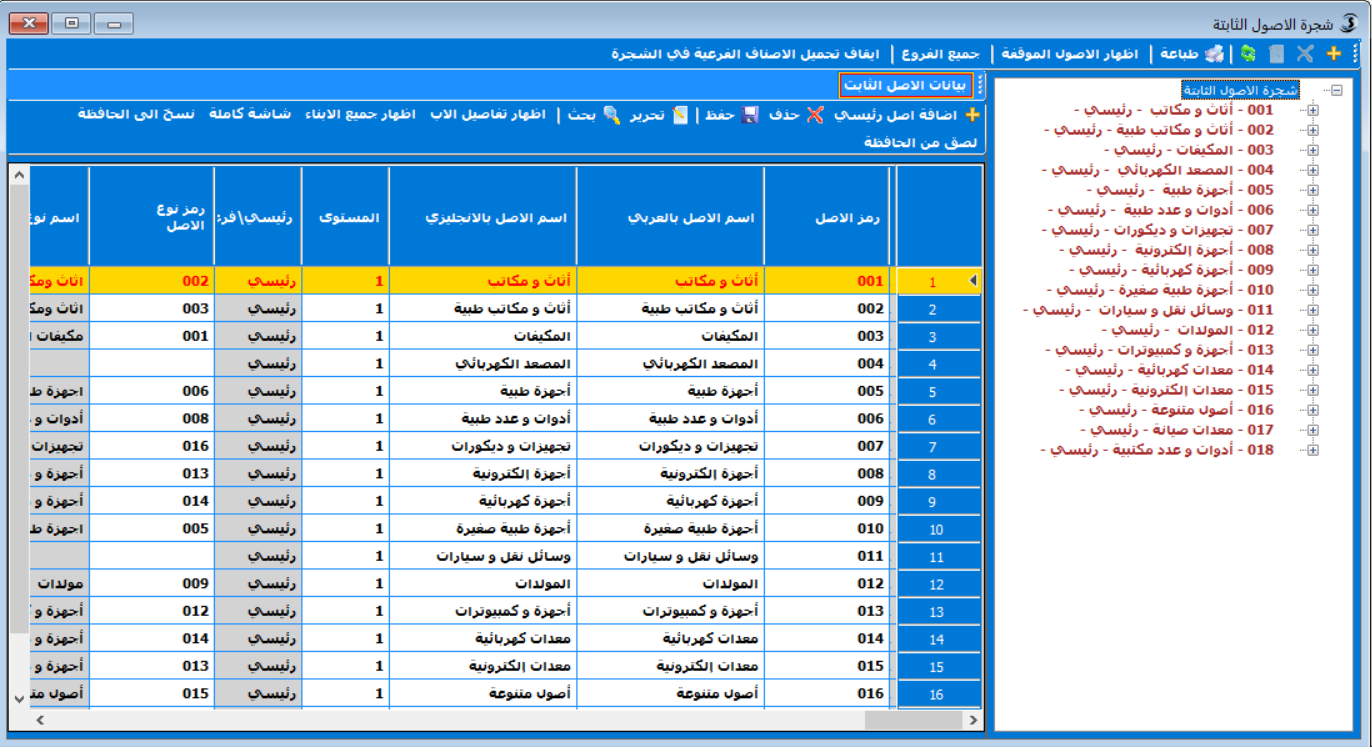This screenshot has width=1372, height=747.
Task: Expand tree node 005 أجهزة طبية
Action: [x=1313, y=190]
